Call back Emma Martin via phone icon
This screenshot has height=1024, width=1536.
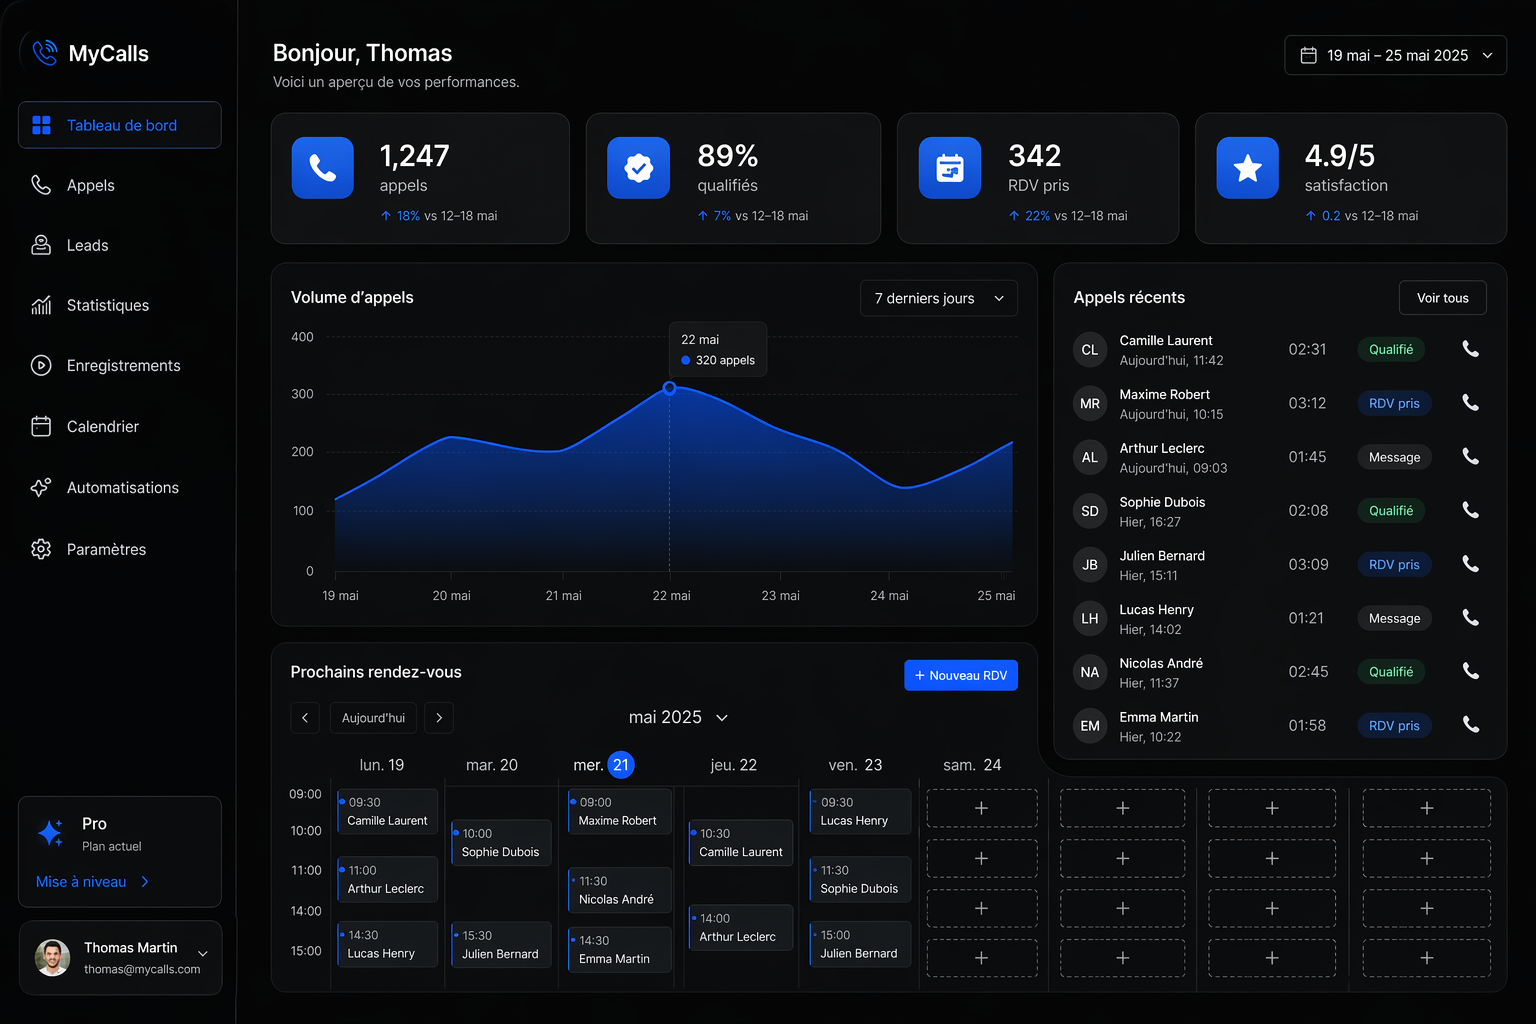[1470, 725]
